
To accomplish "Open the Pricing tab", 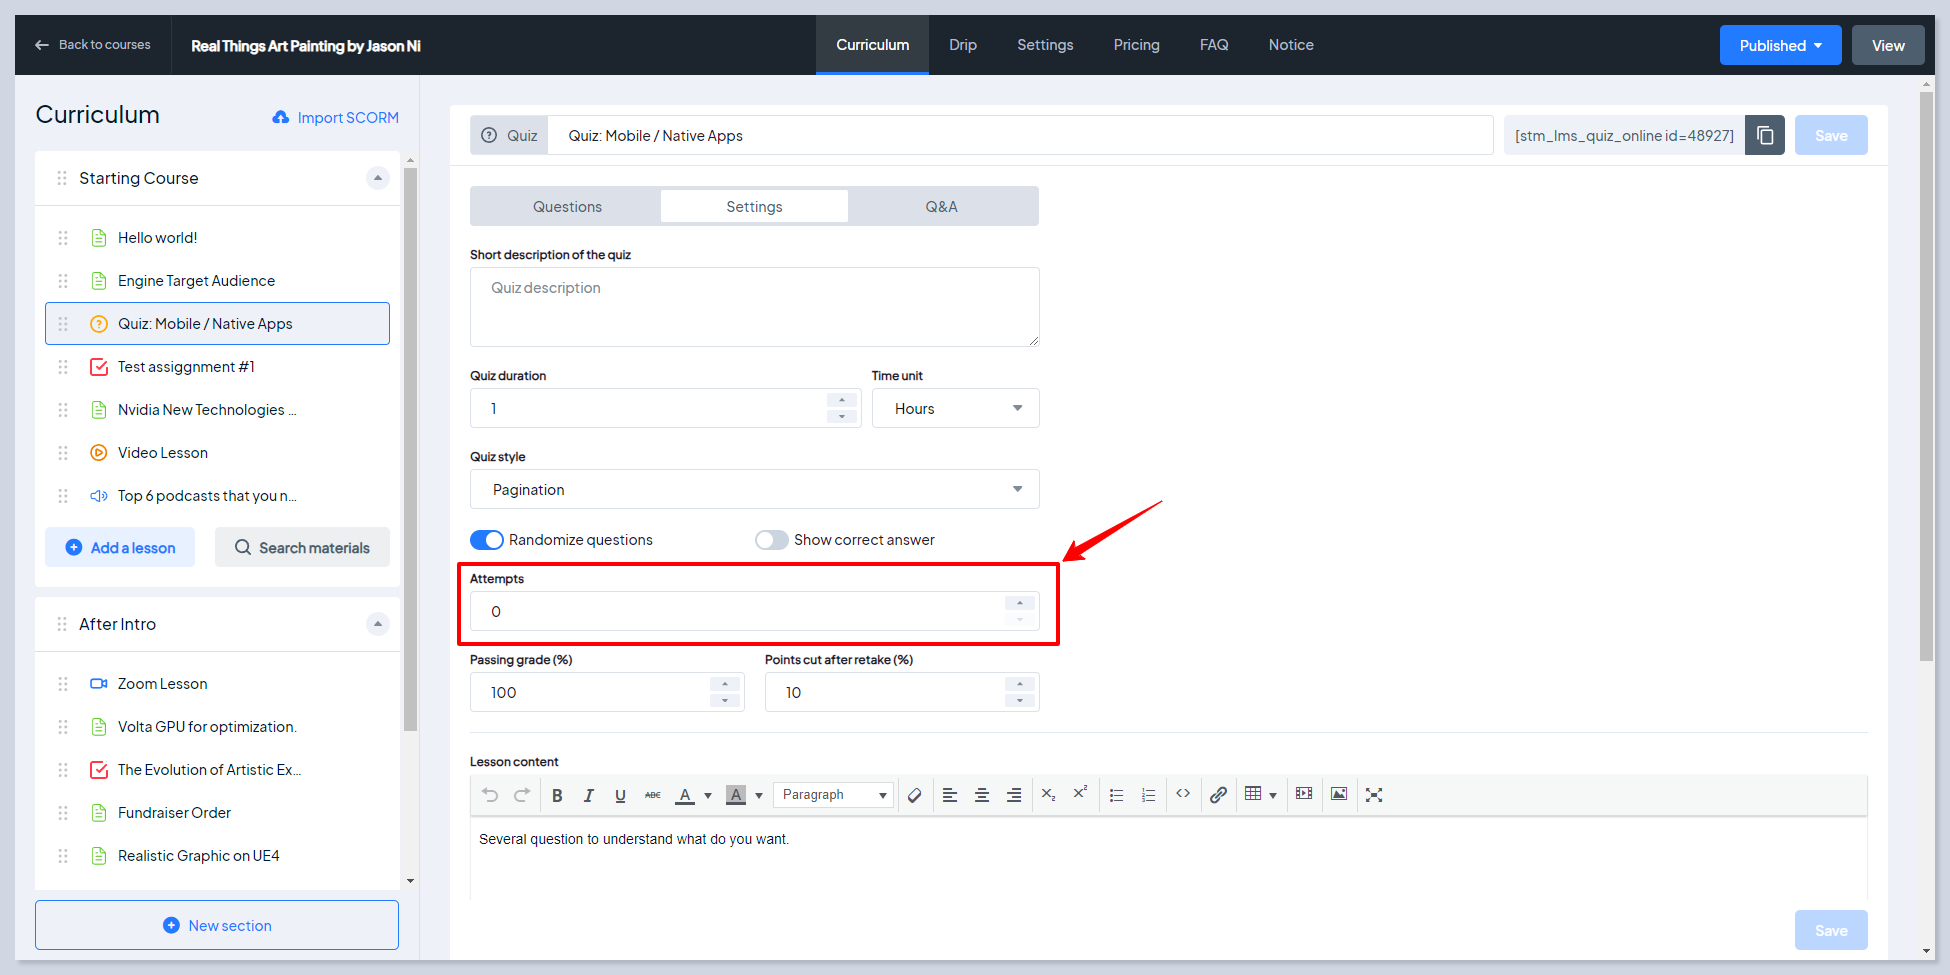I will click(1136, 45).
